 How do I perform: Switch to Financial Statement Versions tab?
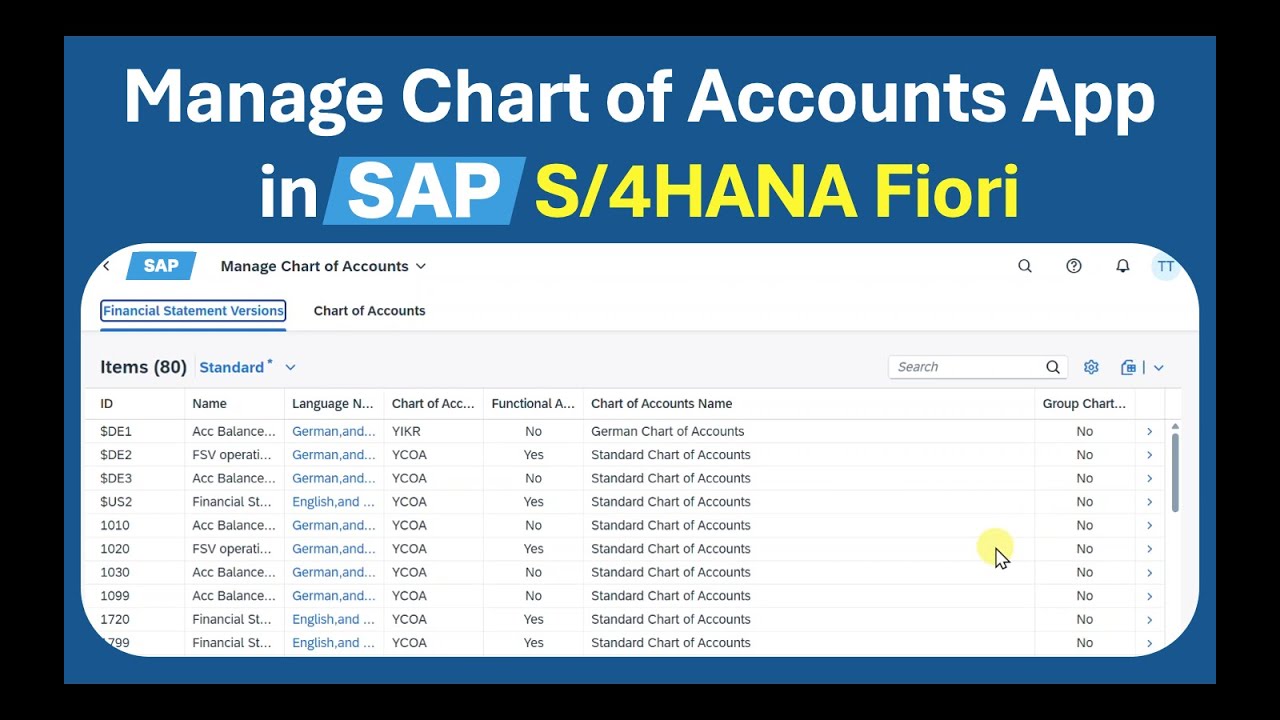pyautogui.click(x=193, y=311)
